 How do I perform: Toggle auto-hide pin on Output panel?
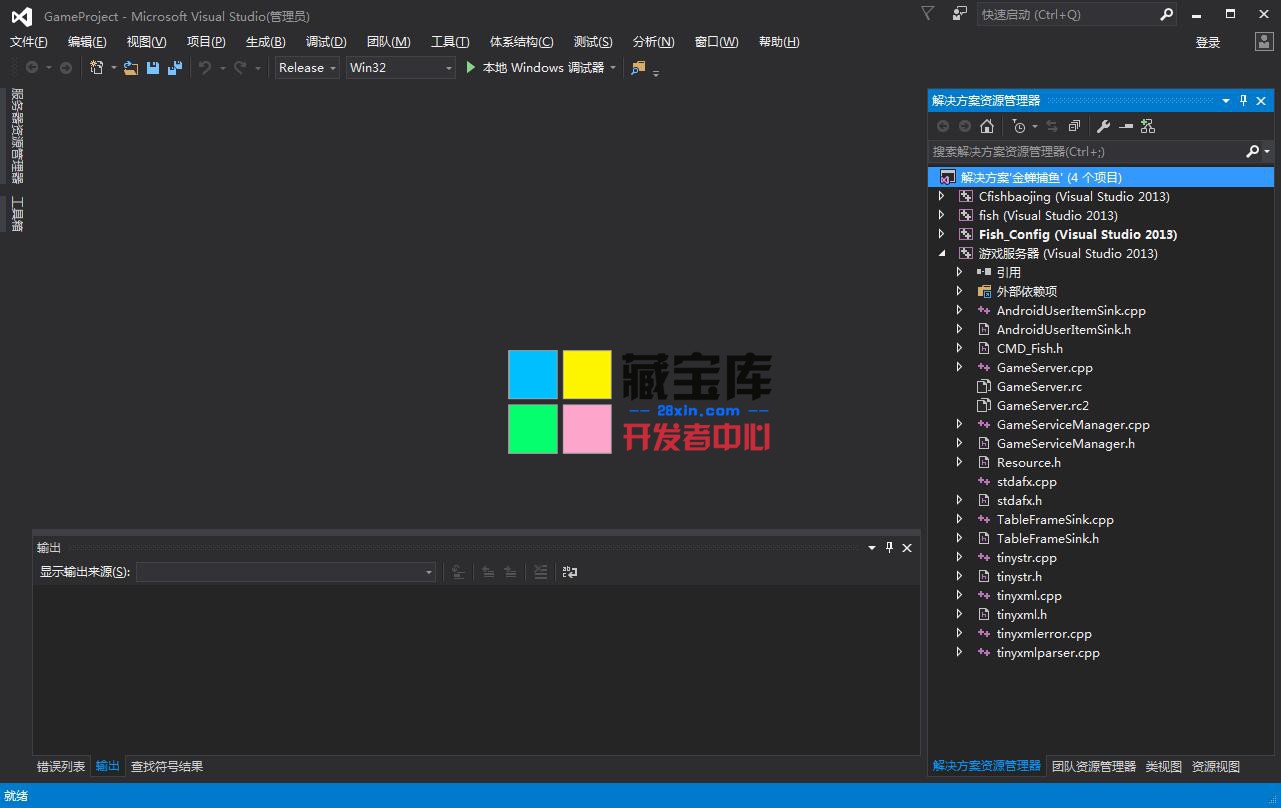[x=889, y=547]
